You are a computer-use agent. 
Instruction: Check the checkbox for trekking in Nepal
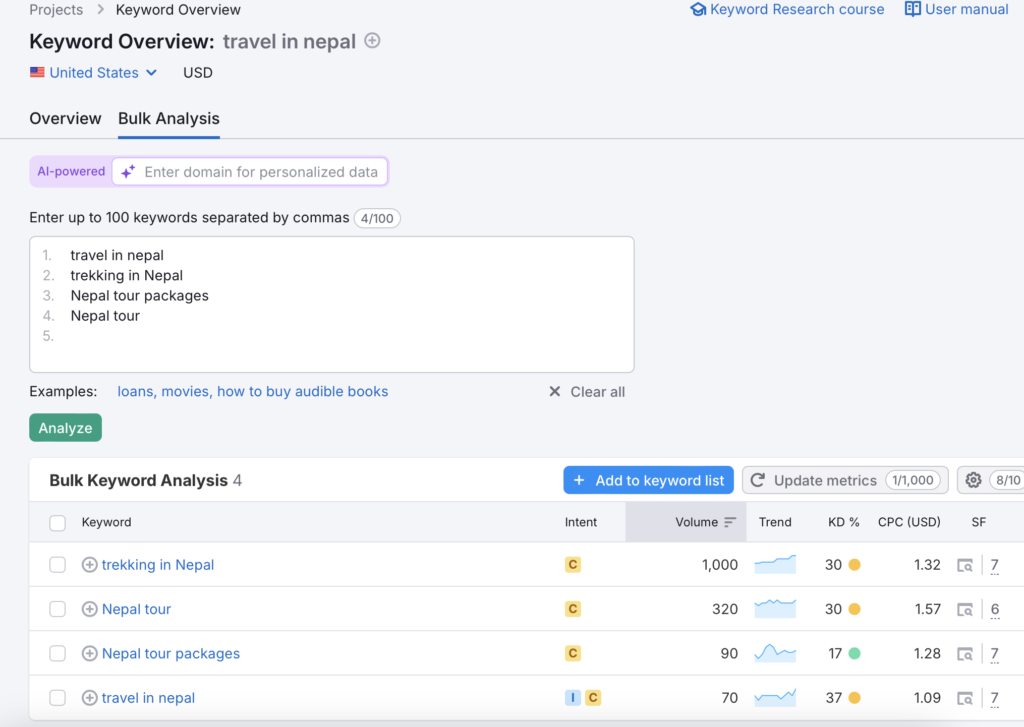(x=57, y=564)
